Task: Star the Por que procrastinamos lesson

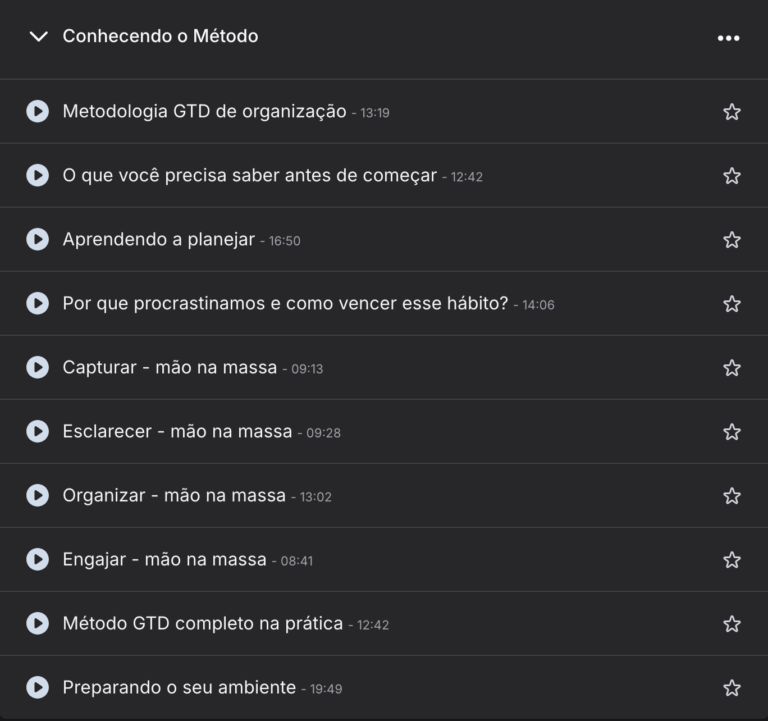Action: [x=732, y=304]
